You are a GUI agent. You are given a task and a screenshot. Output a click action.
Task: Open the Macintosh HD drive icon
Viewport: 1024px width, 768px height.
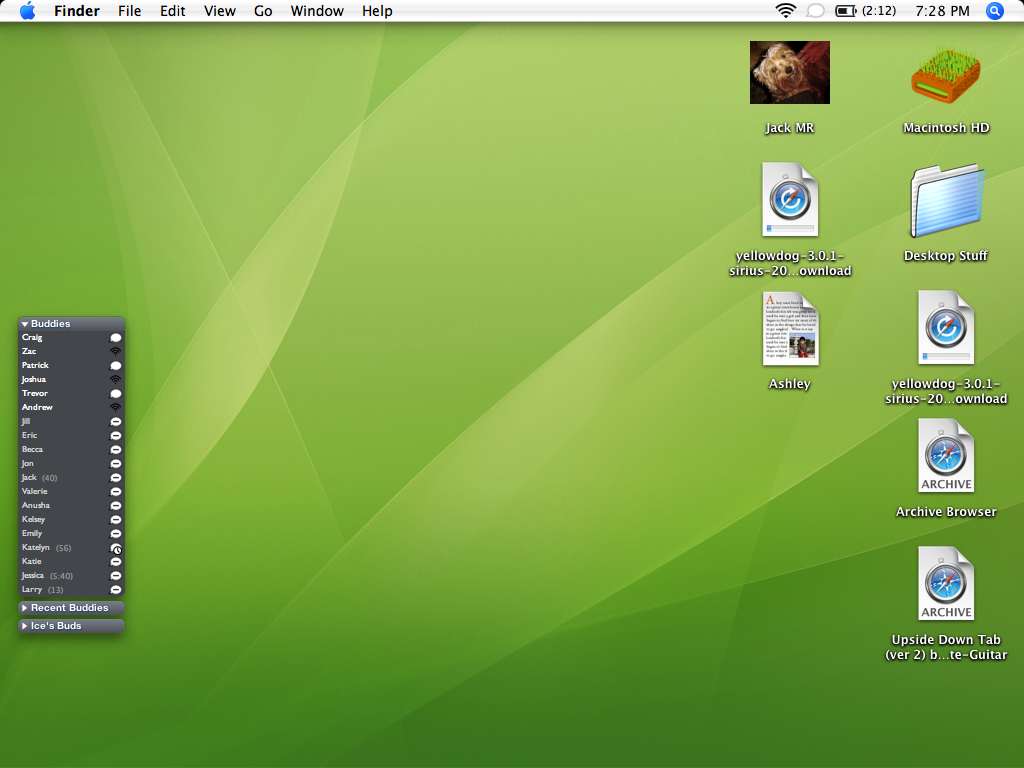(x=946, y=76)
